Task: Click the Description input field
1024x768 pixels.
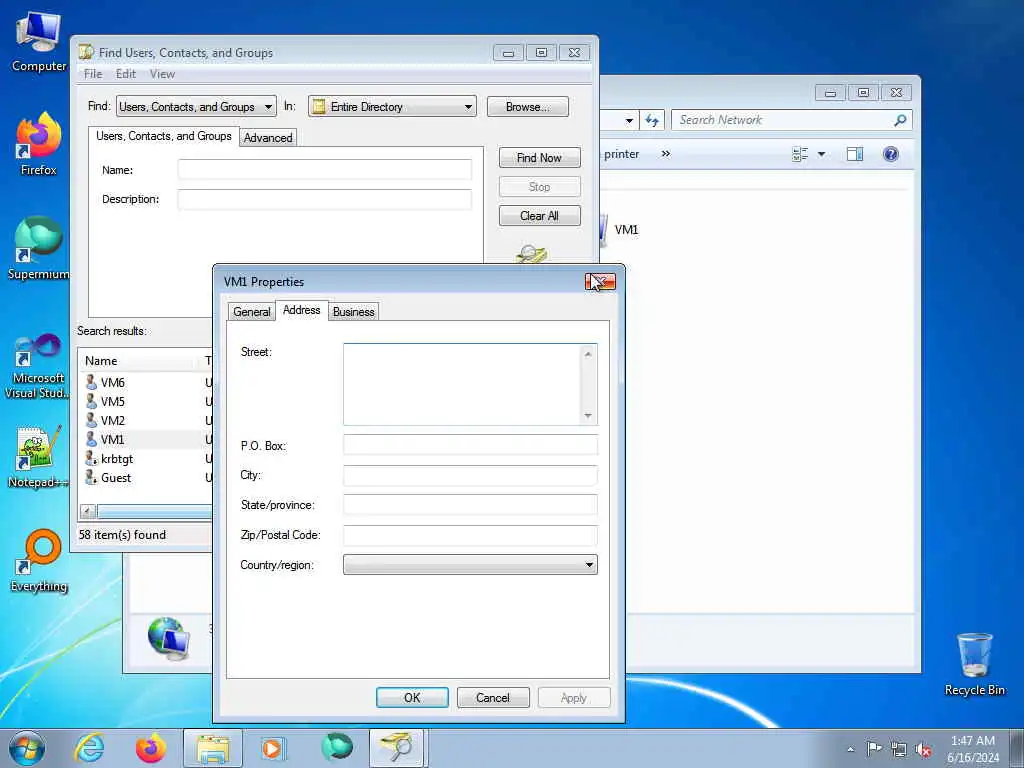Action: (325, 199)
